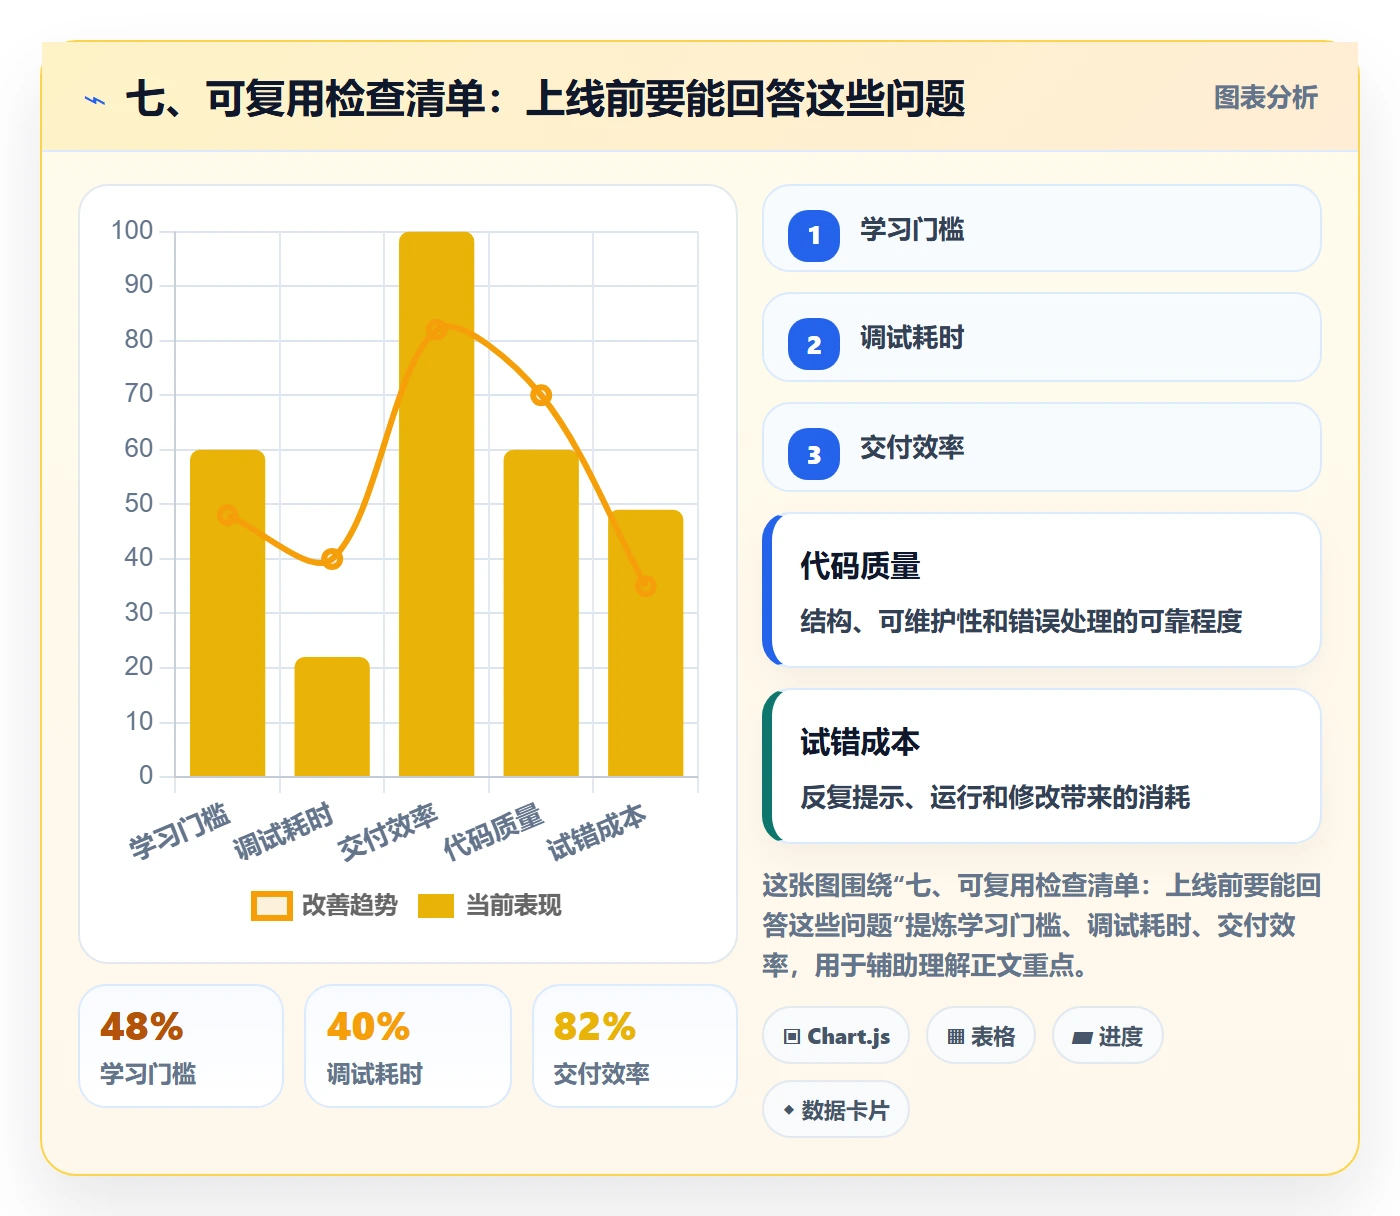Open the 调试耗时 list item
This screenshot has width=1400, height=1216.
pos(1042,337)
